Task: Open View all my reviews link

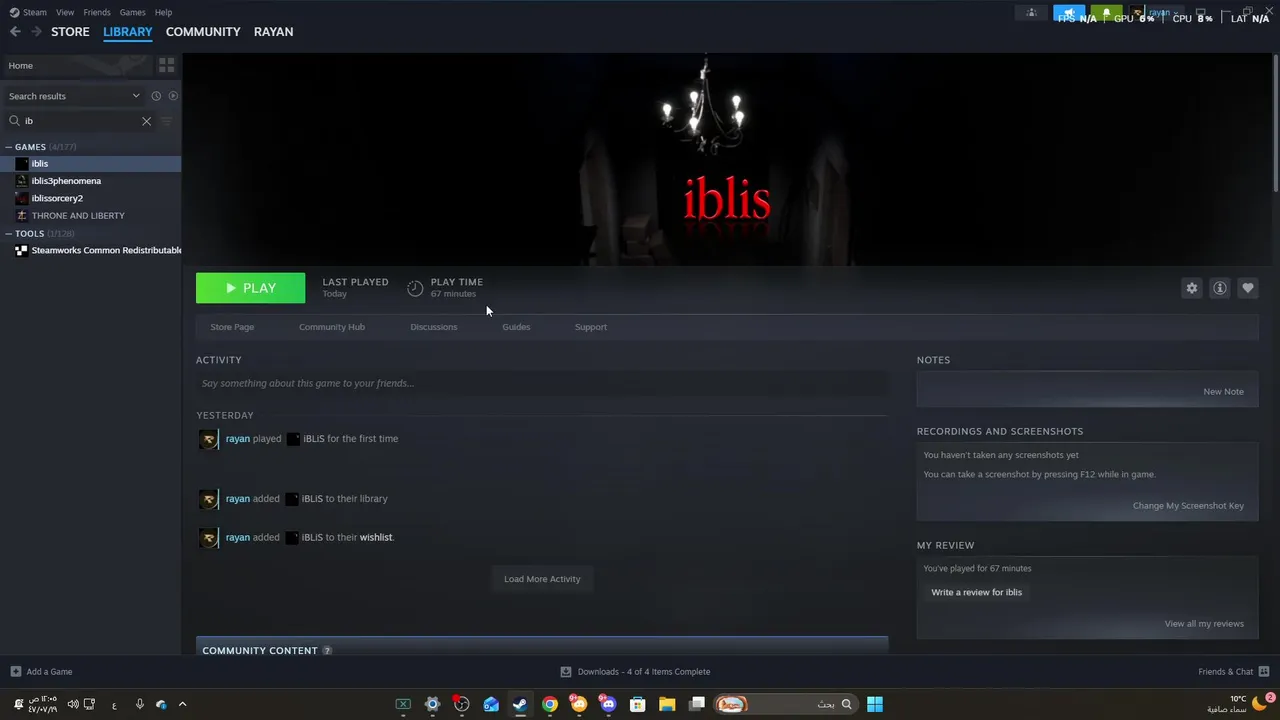Action: click(1204, 624)
